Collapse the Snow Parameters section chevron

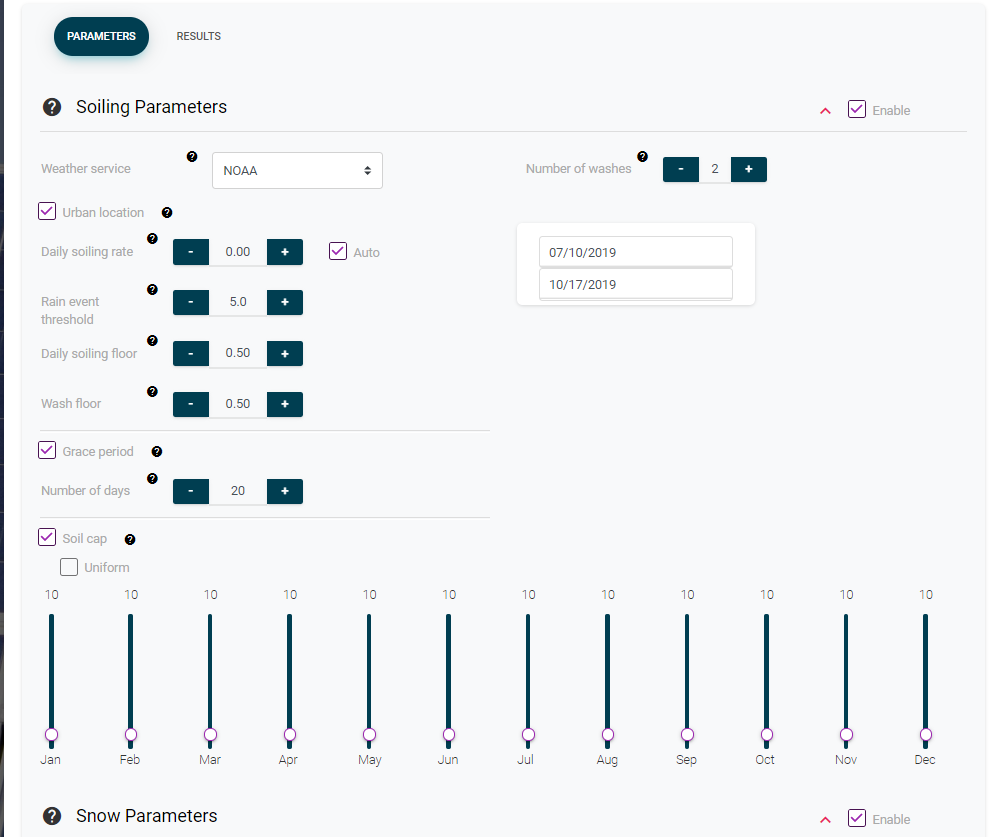pyautogui.click(x=825, y=820)
